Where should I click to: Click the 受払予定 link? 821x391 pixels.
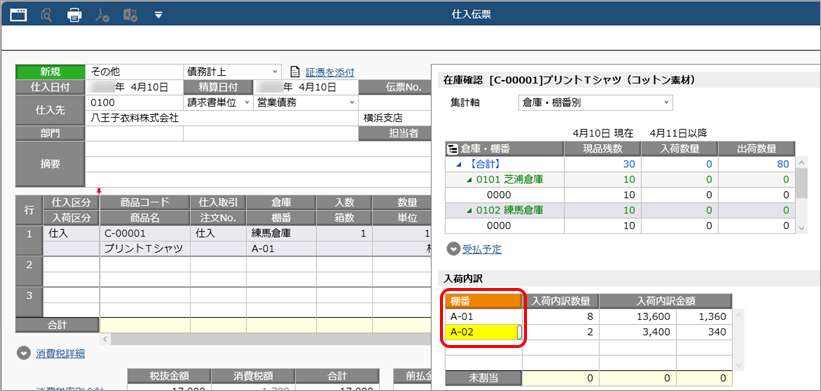coord(482,250)
